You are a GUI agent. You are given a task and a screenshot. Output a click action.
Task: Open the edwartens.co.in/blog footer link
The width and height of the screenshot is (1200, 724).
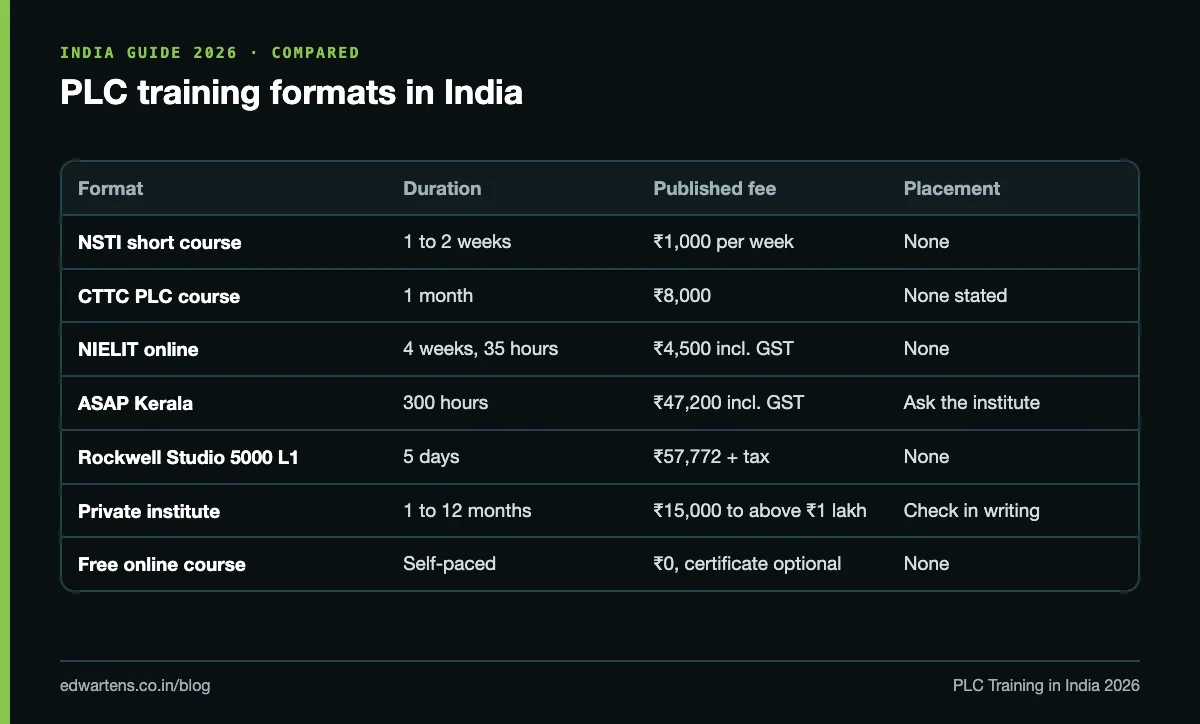point(135,686)
